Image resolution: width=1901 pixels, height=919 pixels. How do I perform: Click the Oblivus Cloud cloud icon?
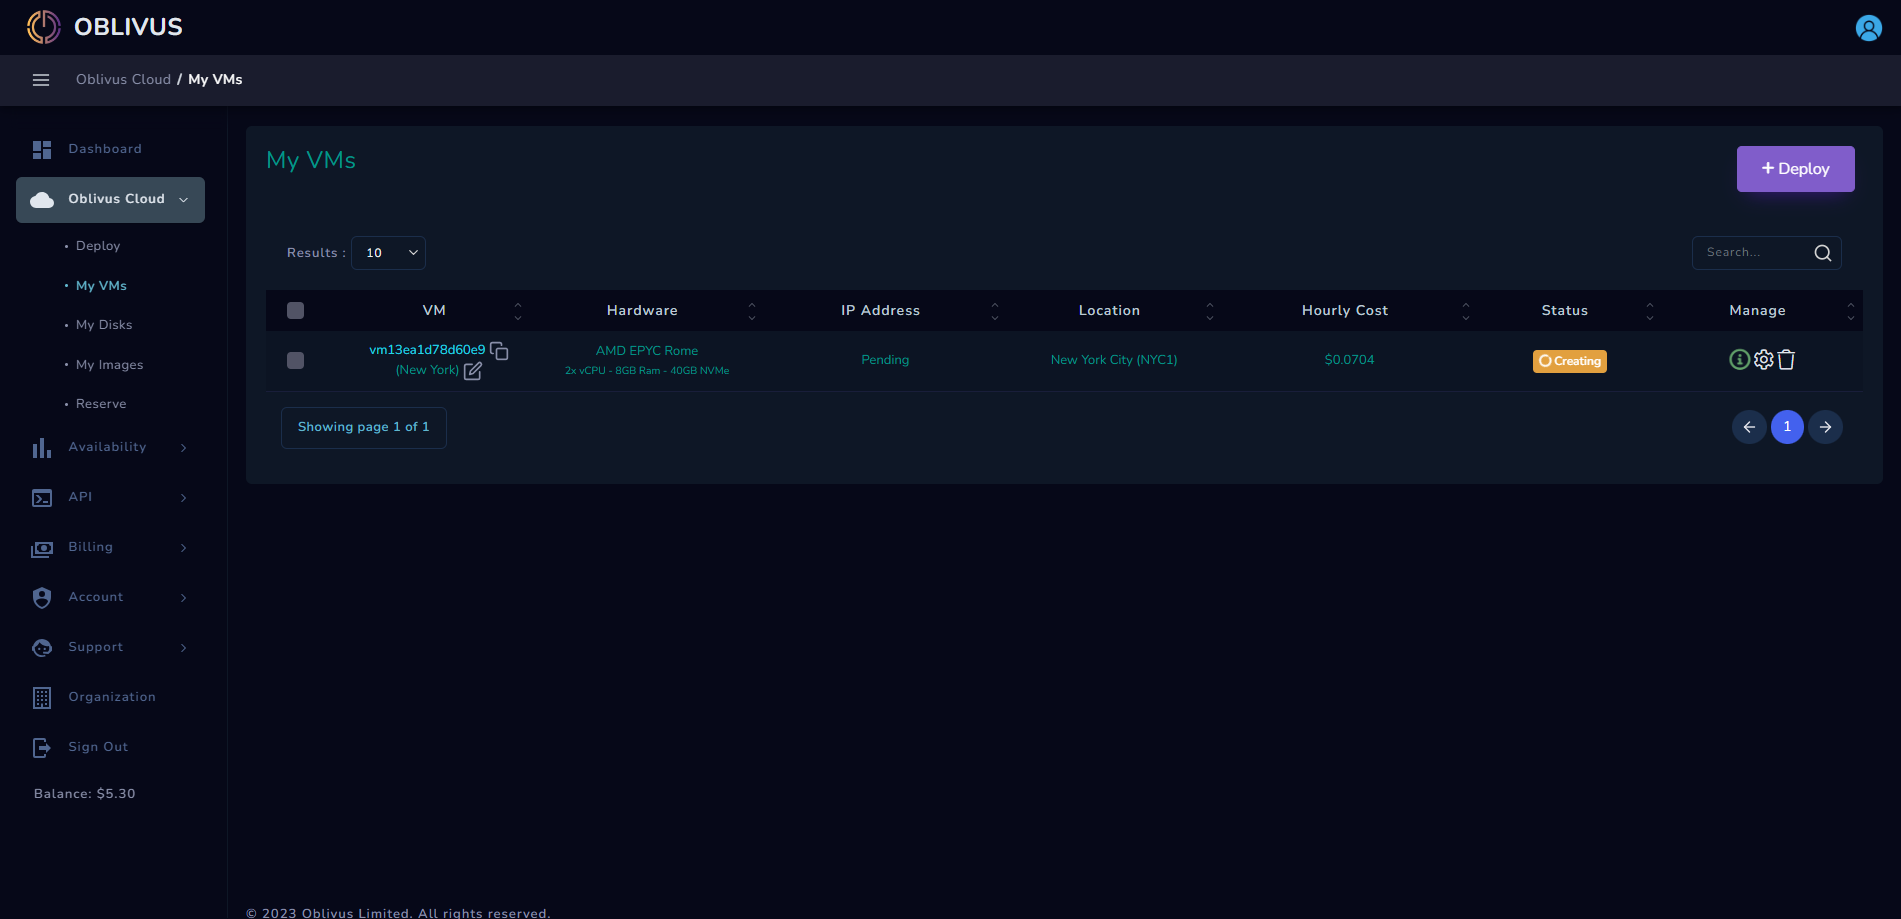pyautogui.click(x=42, y=200)
